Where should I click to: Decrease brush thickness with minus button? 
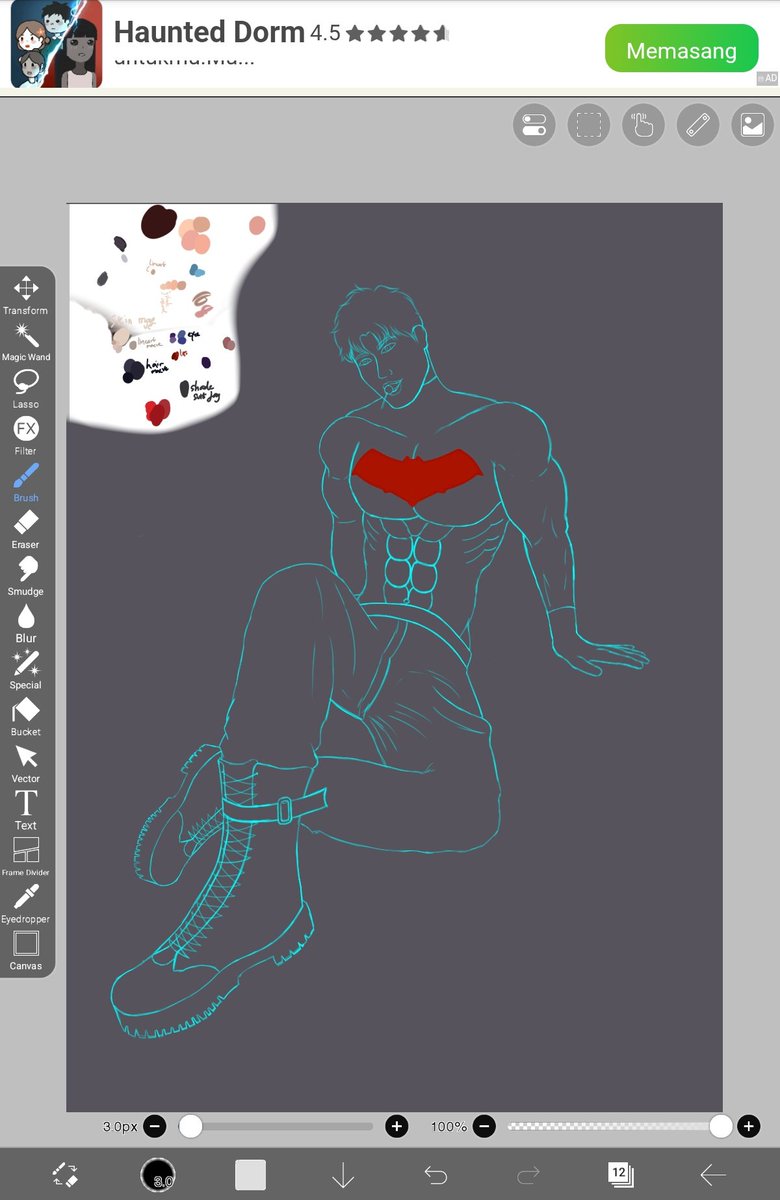pos(155,1127)
